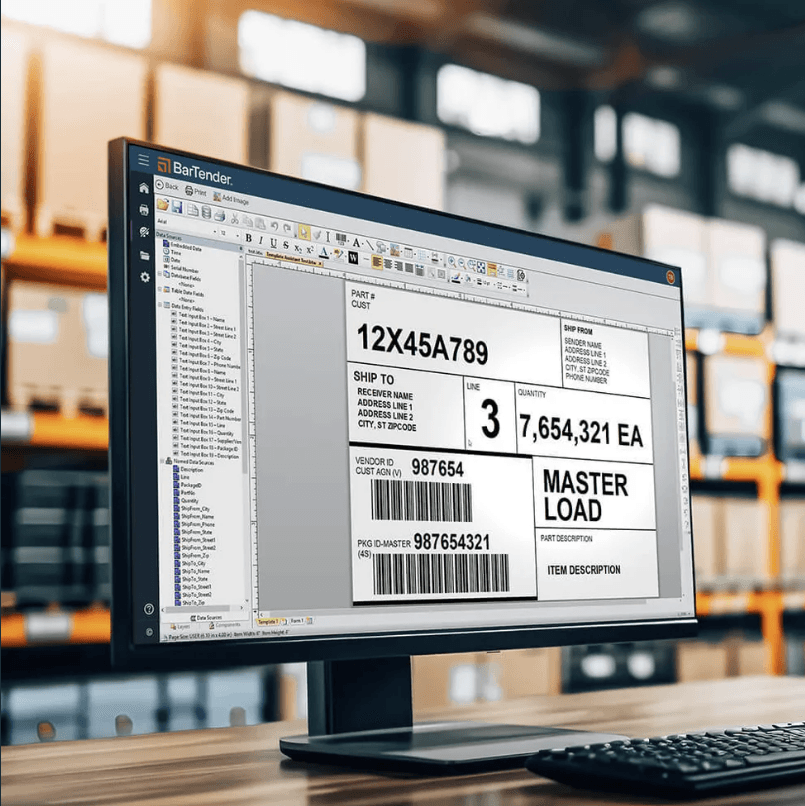Image resolution: width=805 pixels, height=806 pixels.
Task: Click the zoom in magnifier icon
Action: [451, 262]
